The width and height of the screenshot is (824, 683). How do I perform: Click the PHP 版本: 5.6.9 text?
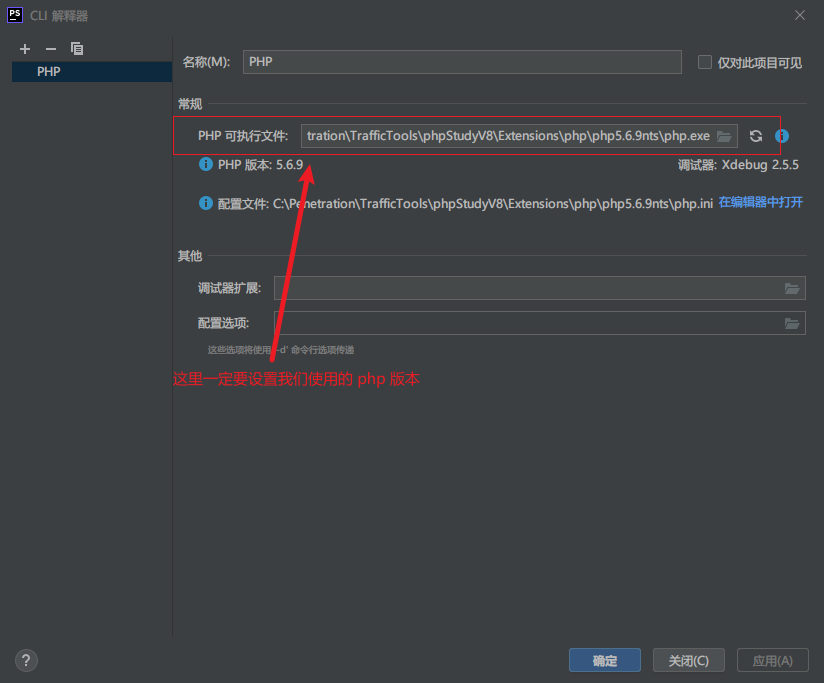click(x=261, y=165)
